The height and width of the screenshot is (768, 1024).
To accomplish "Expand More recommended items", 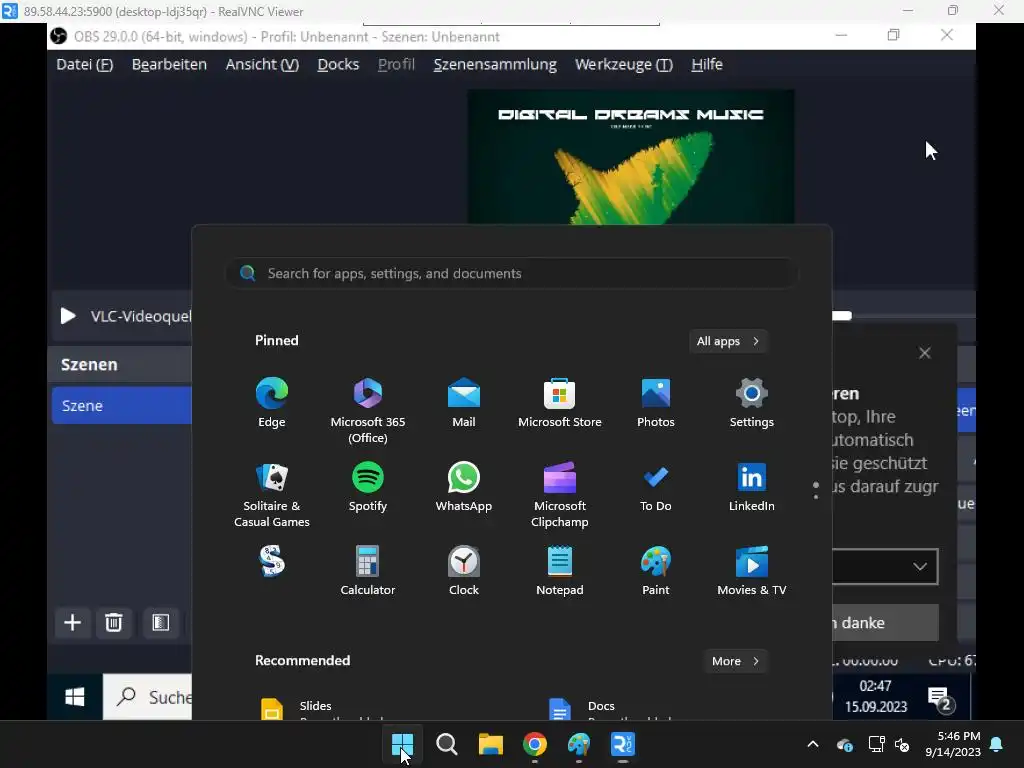I will point(735,661).
